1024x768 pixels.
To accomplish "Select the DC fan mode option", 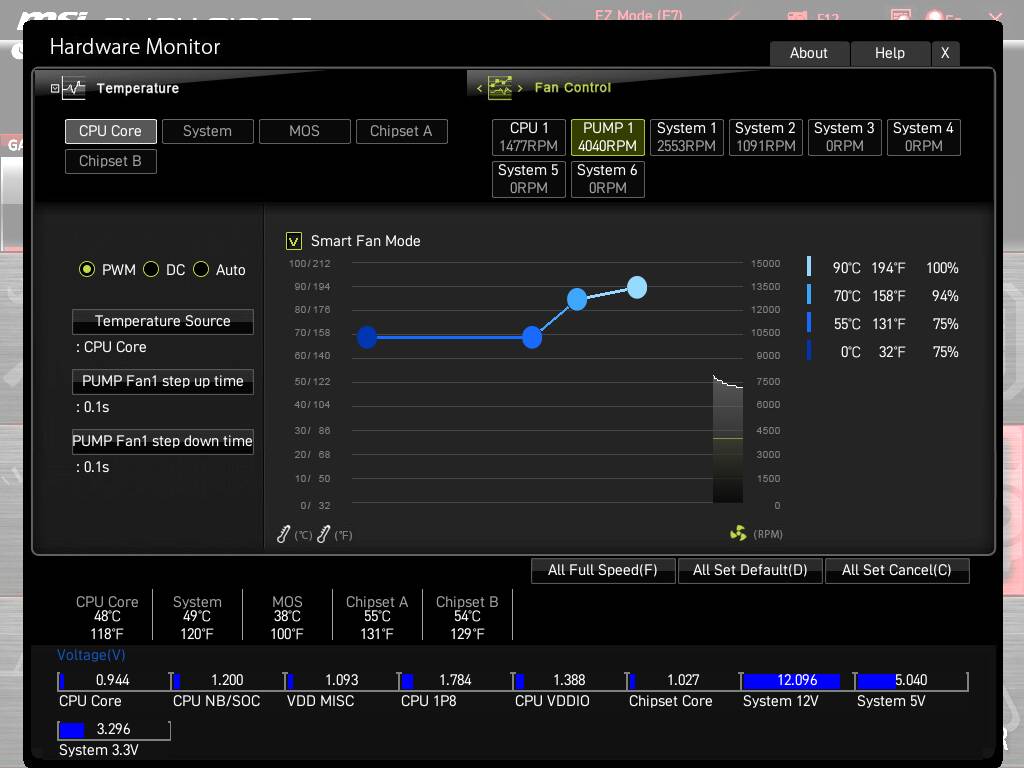I will 151,270.
